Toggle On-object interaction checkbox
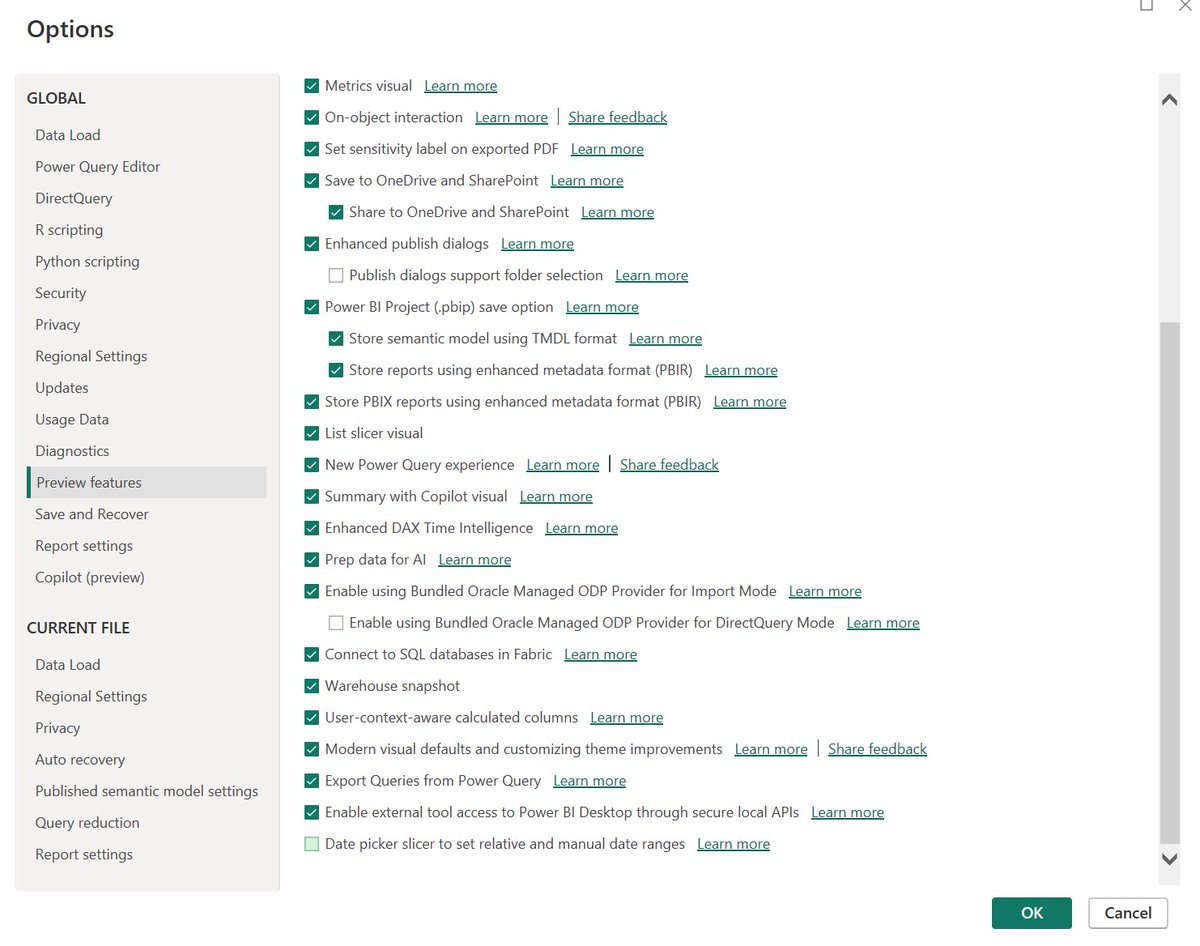1200x946 pixels. coord(312,117)
